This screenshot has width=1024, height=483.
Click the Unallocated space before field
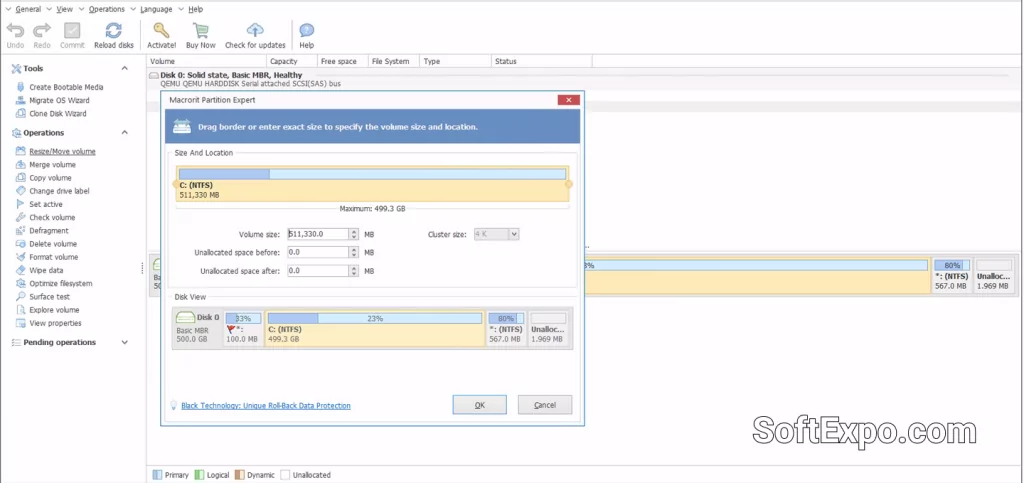tap(318, 252)
